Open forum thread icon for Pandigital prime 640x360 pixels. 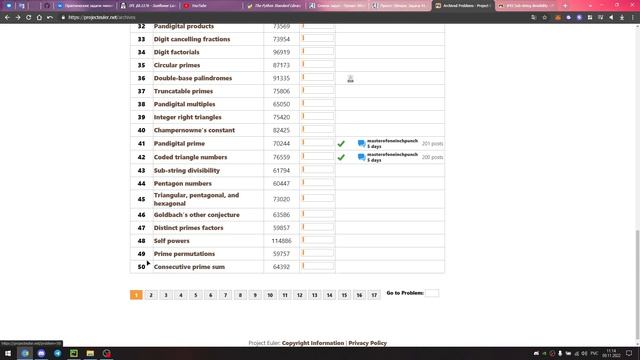point(361,143)
